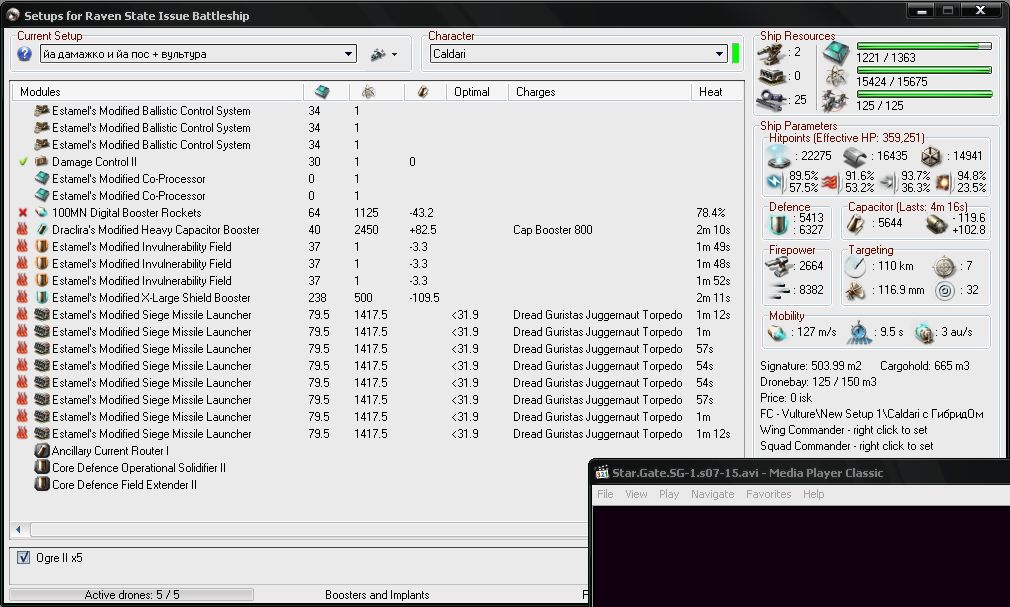The image size is (1010, 607).
Task: Click the turret hardpoints icon in Ship Resources
Action: click(771, 52)
